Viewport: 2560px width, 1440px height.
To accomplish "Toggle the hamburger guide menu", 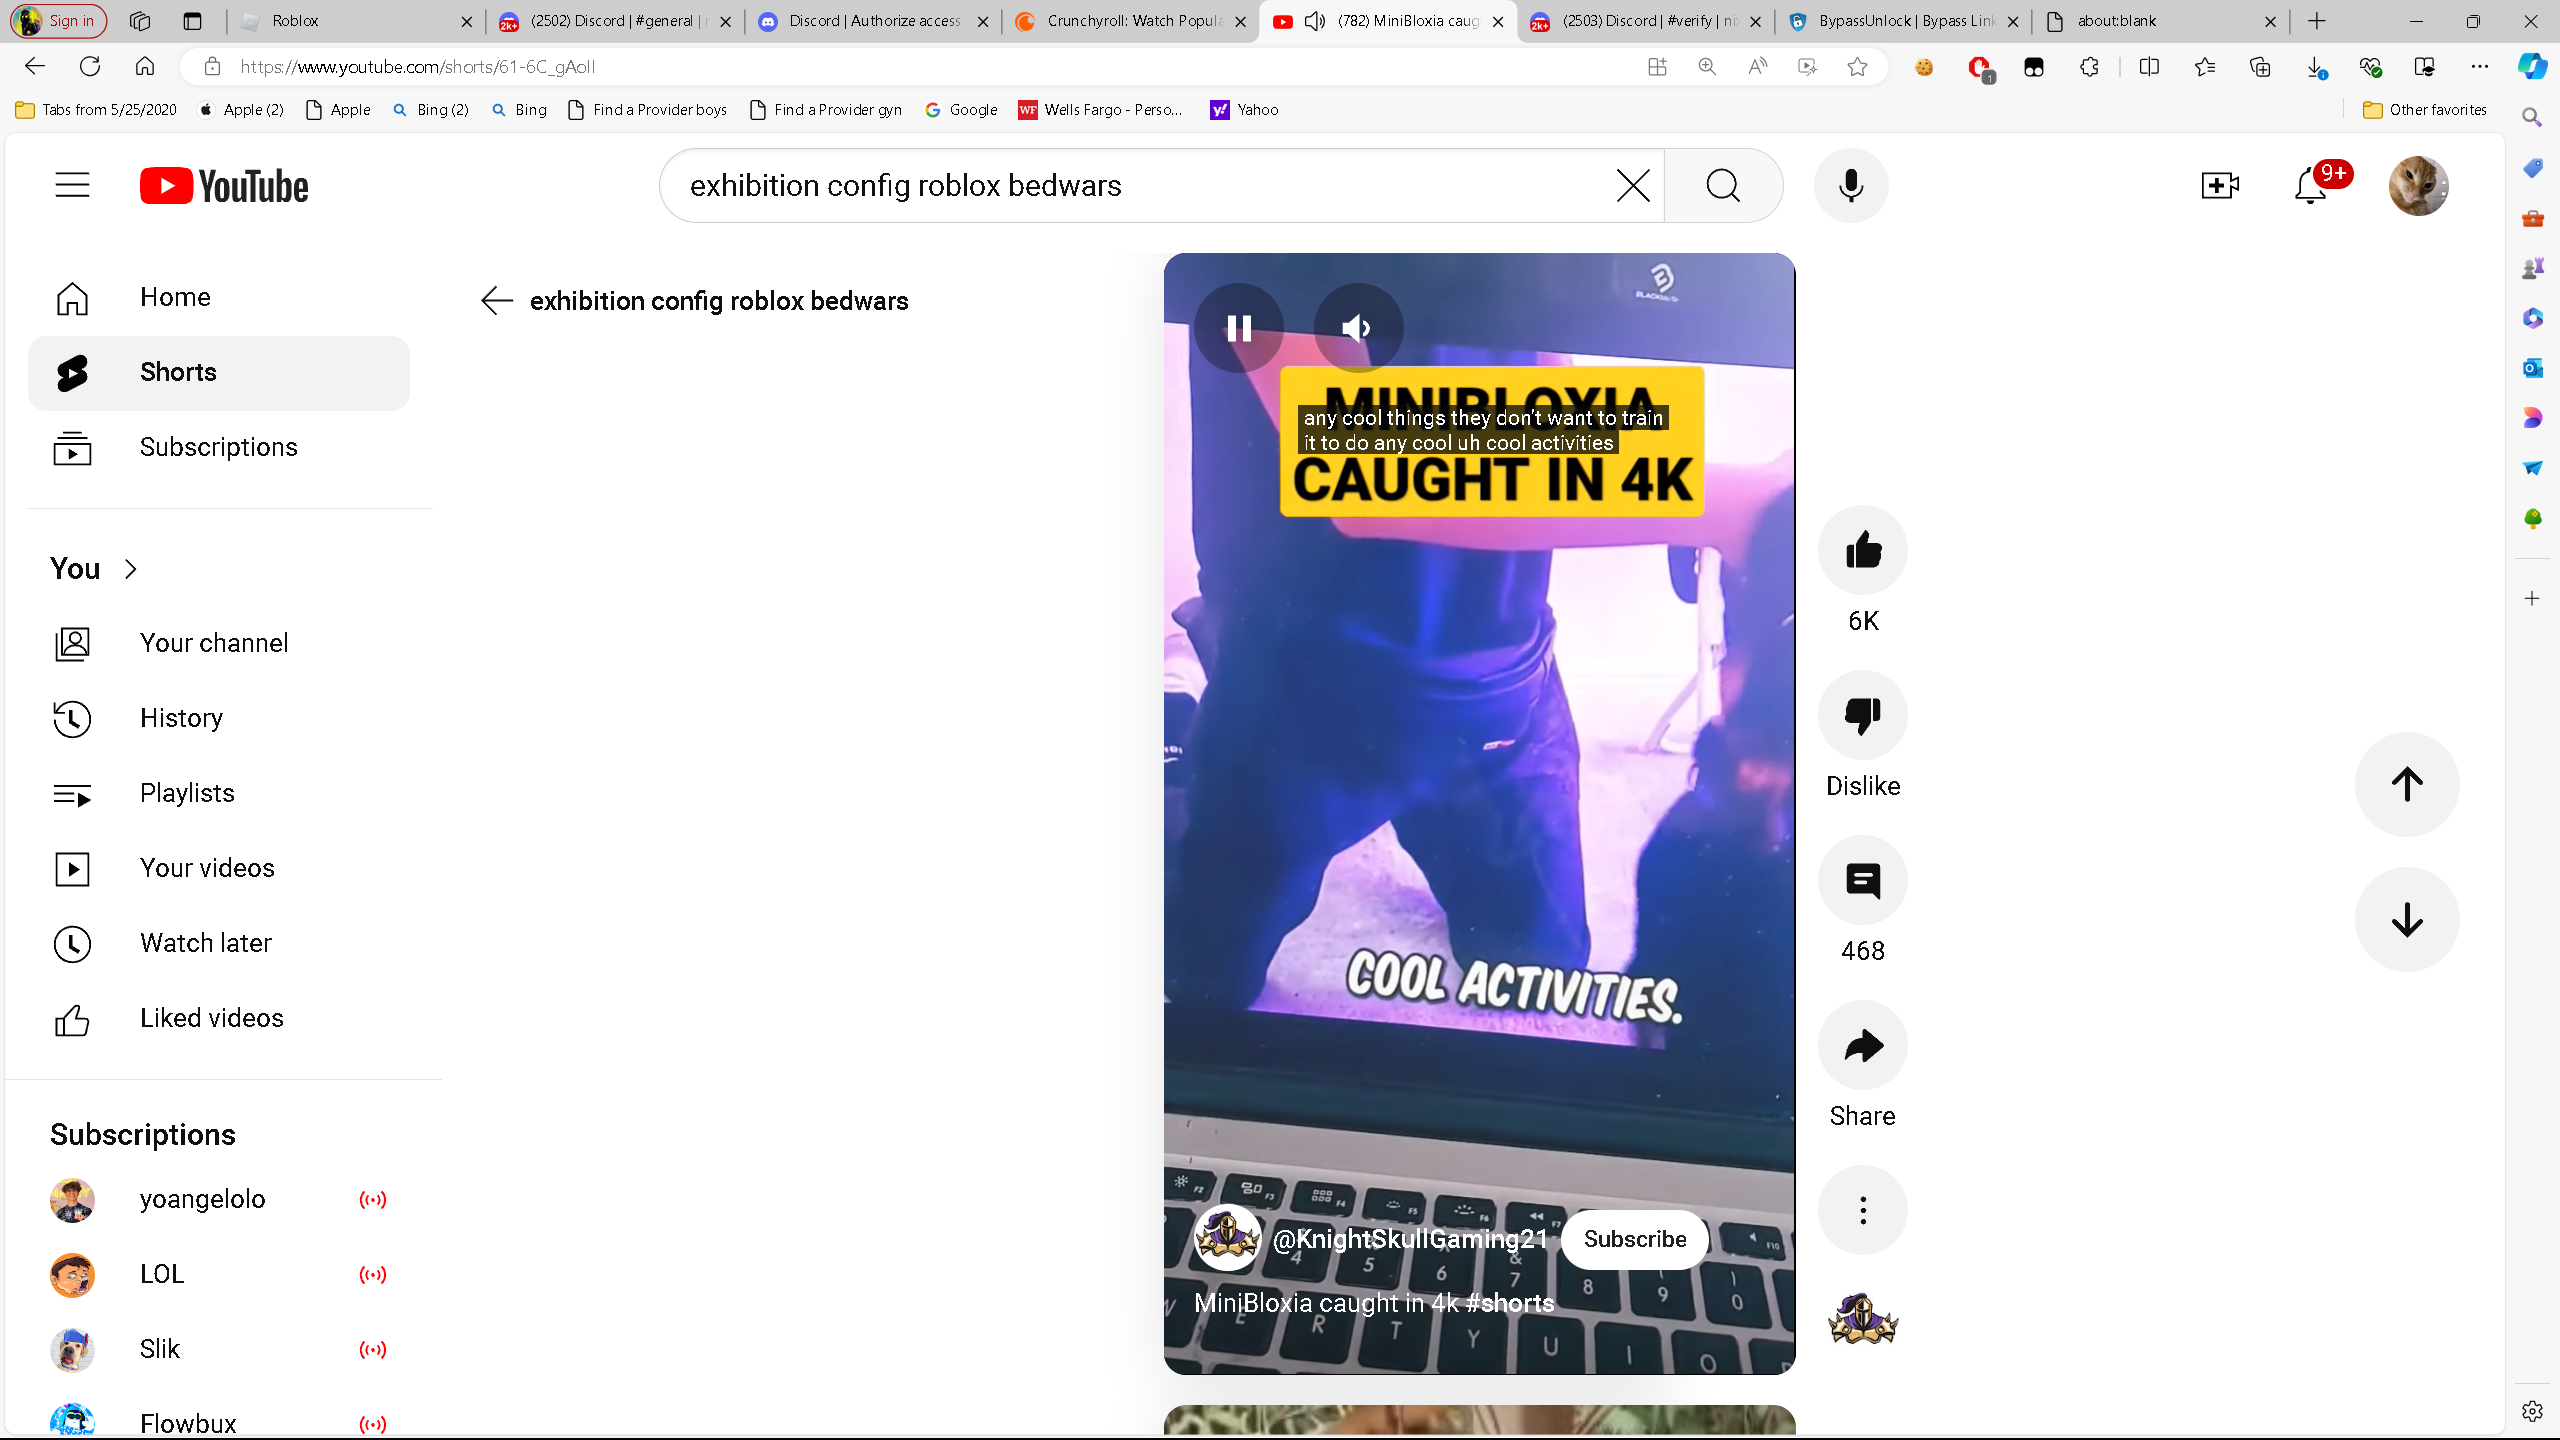I will pyautogui.click(x=72, y=186).
